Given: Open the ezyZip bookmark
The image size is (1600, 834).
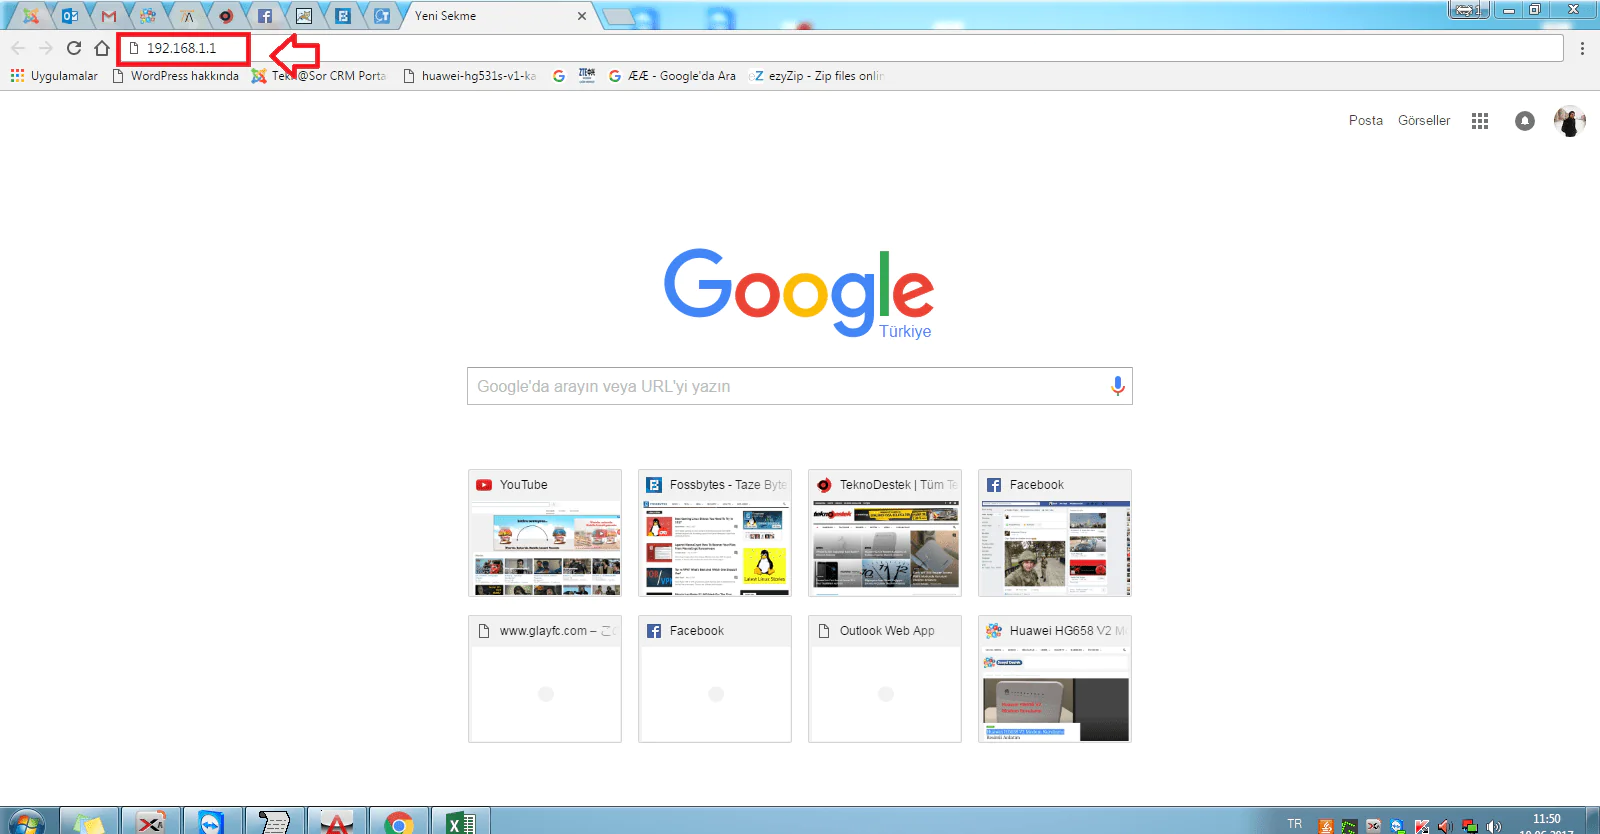Looking at the screenshot, I should (817, 76).
